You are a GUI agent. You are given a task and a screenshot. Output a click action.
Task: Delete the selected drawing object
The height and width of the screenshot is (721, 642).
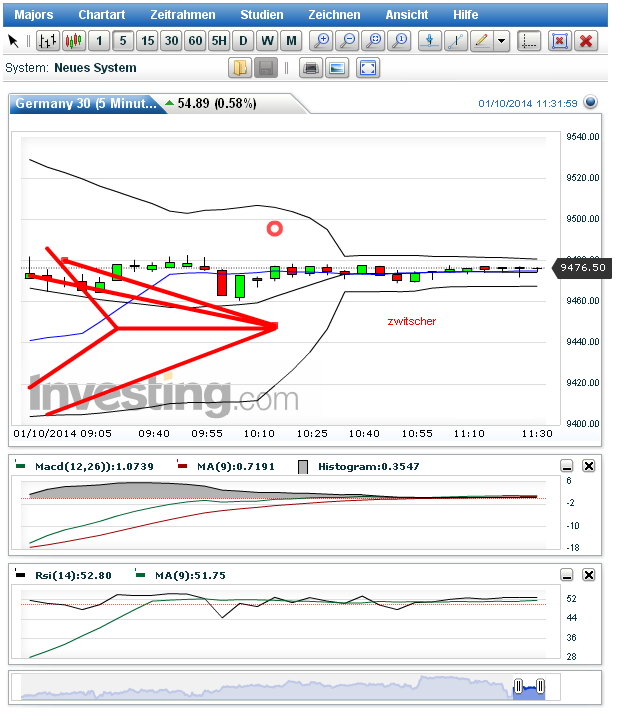[560, 41]
